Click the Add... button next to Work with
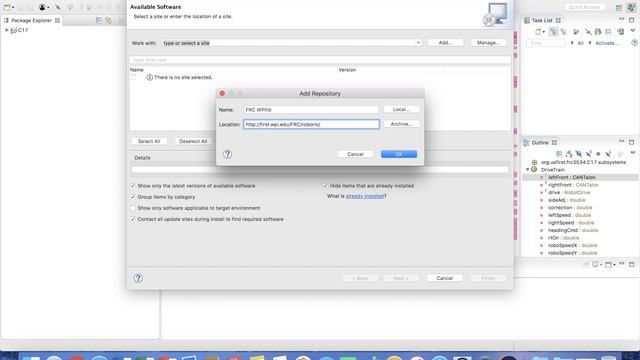 click(445, 42)
